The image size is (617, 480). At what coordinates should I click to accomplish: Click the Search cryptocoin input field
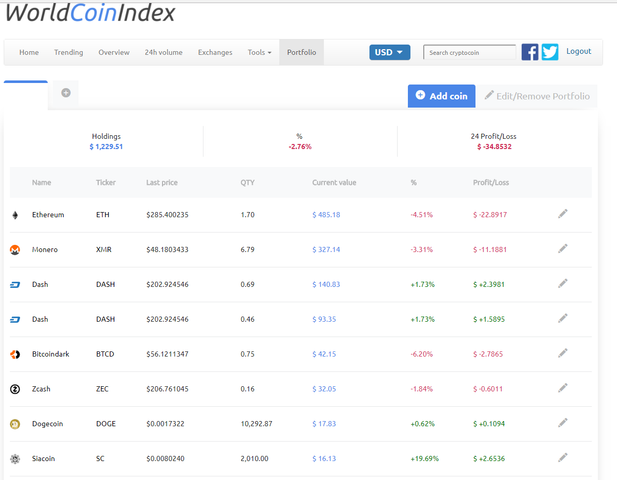[x=470, y=52]
